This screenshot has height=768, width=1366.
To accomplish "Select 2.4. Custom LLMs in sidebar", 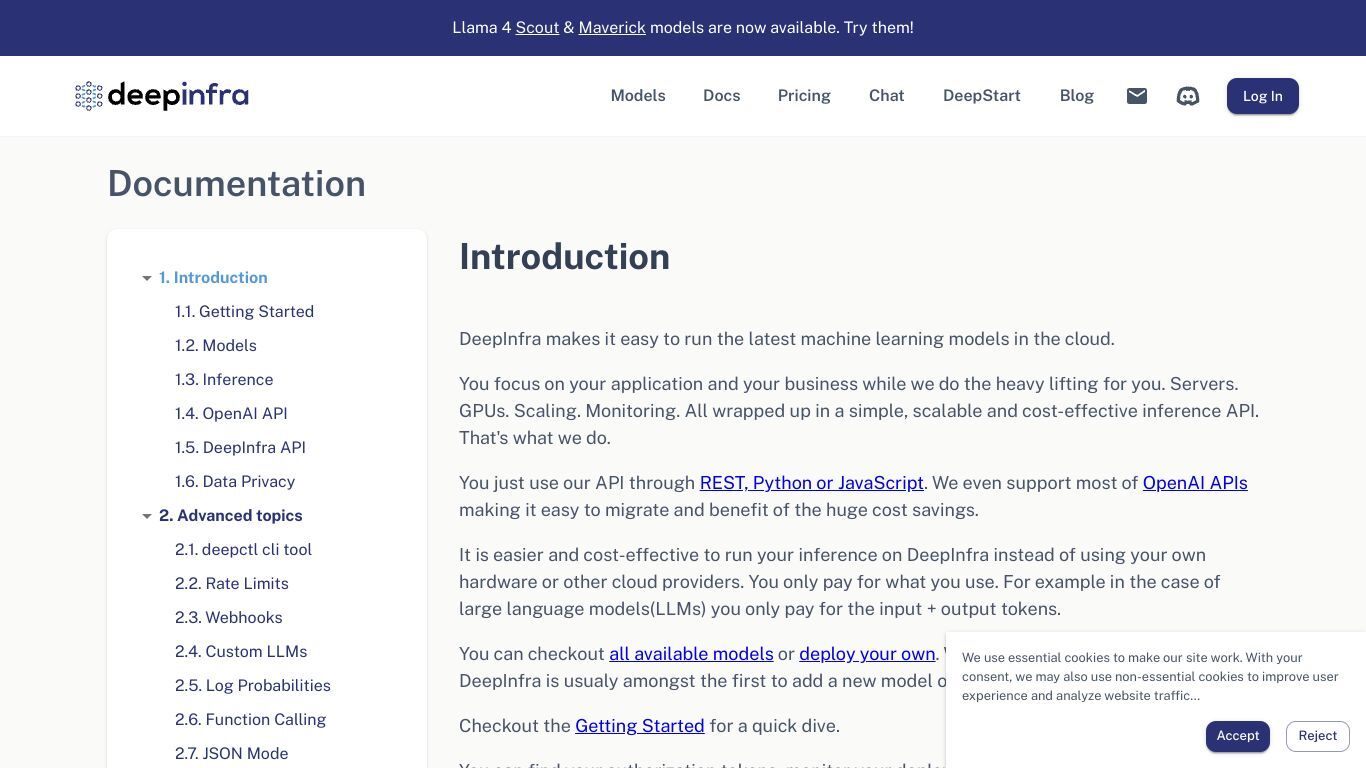I will [241, 652].
